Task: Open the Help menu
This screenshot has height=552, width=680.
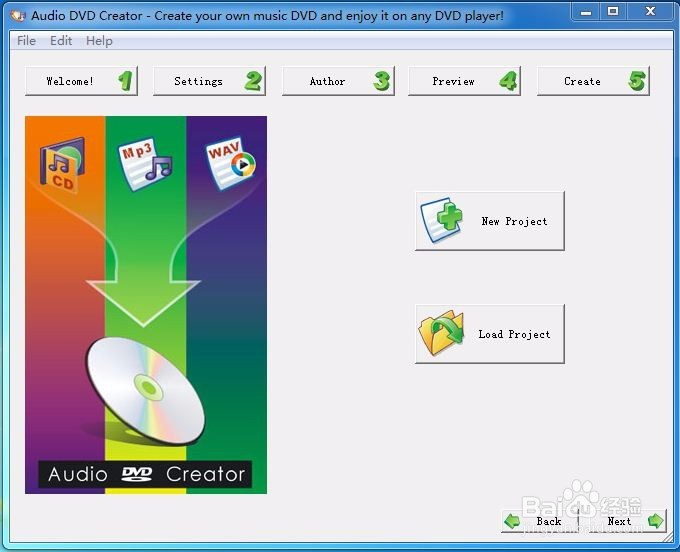Action: click(x=99, y=41)
